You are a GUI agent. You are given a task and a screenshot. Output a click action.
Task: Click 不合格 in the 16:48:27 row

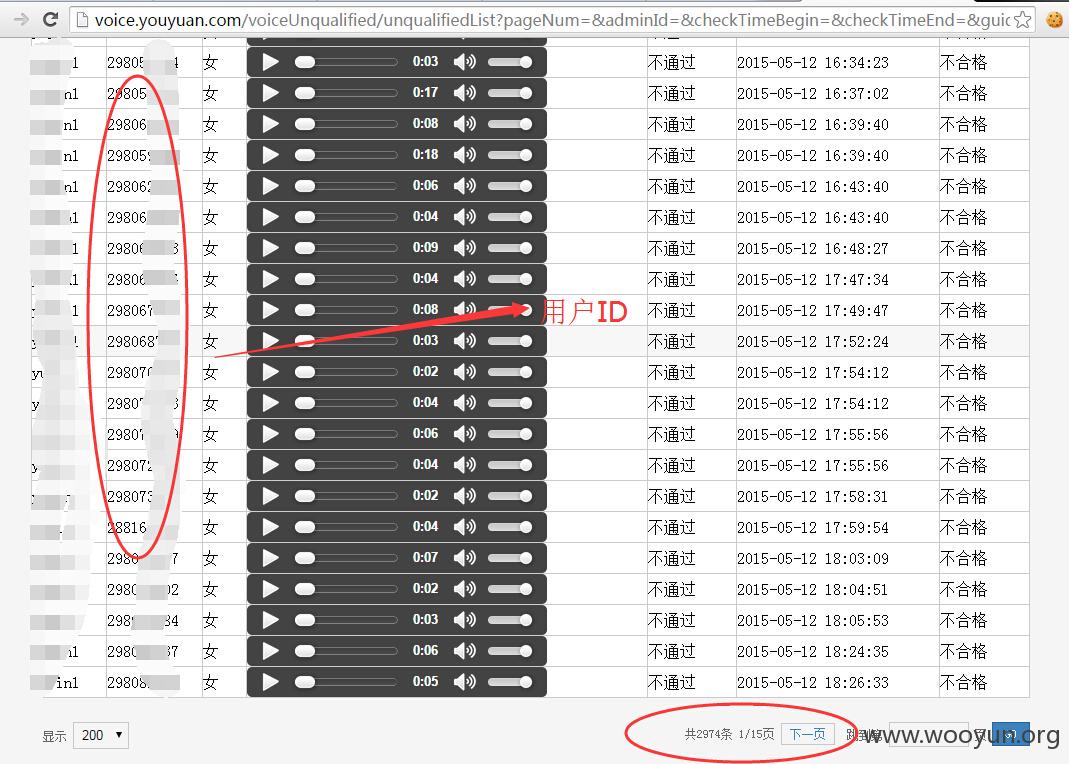point(963,249)
